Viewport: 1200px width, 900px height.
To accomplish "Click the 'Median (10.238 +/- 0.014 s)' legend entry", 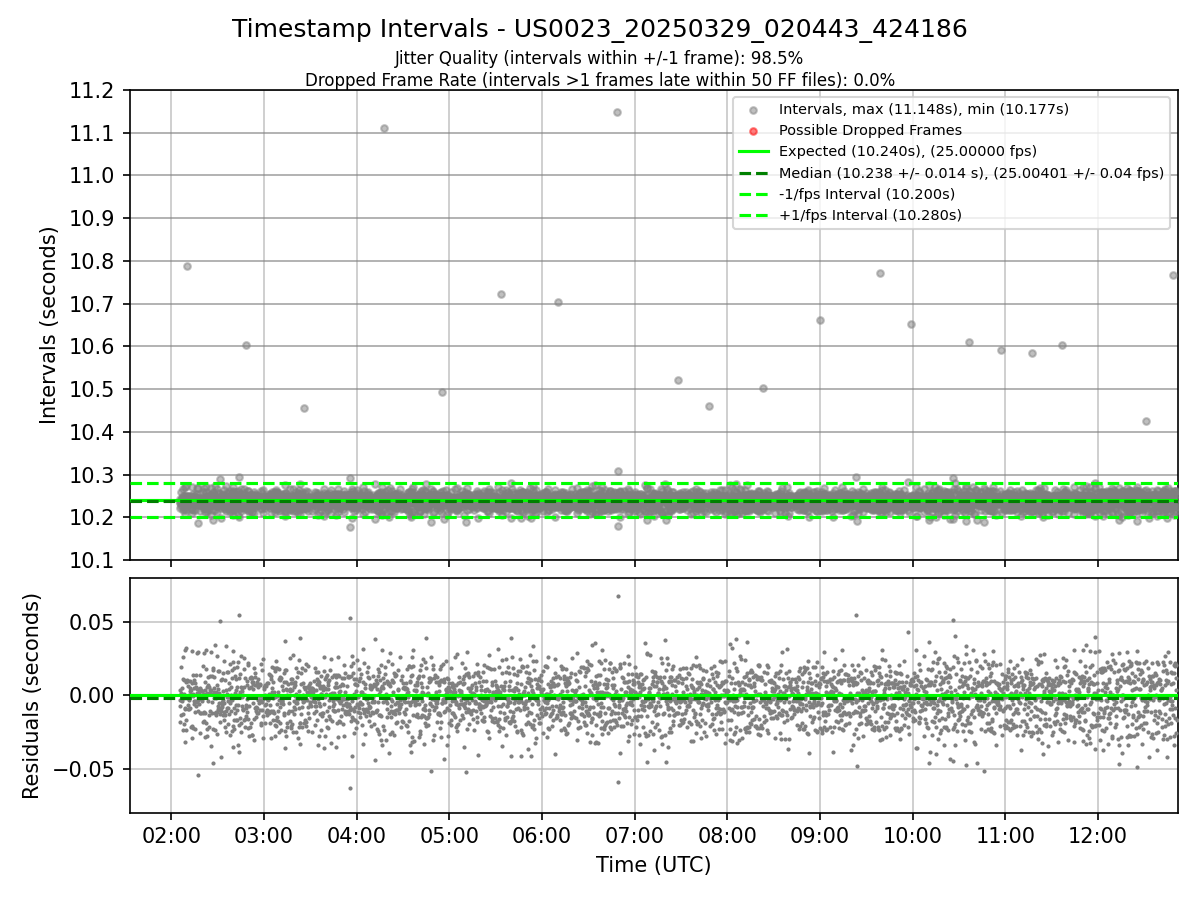I will coord(971,173).
